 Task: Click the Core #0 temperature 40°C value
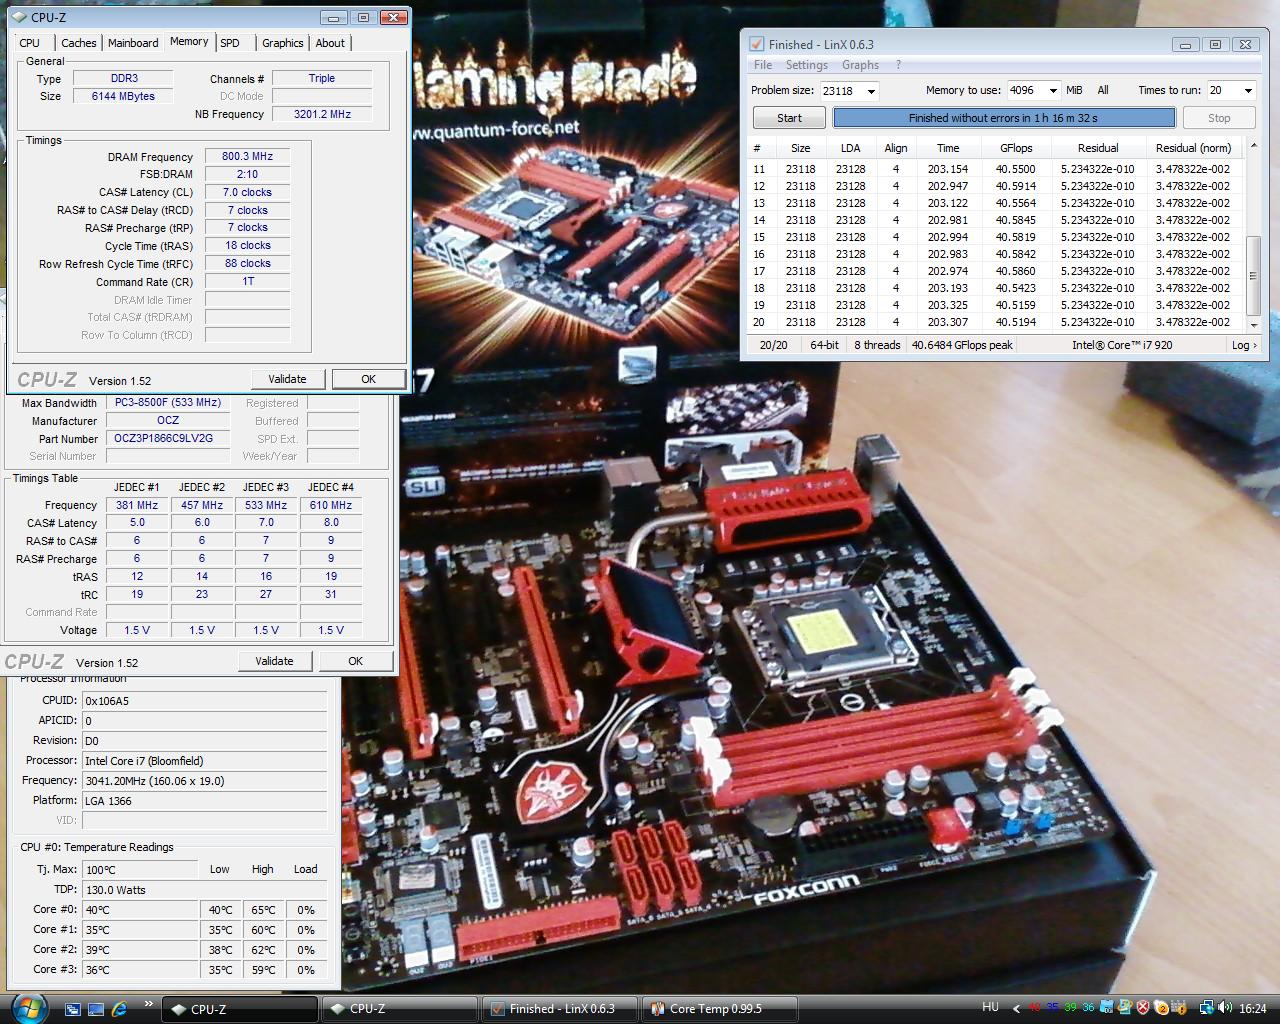(140, 910)
